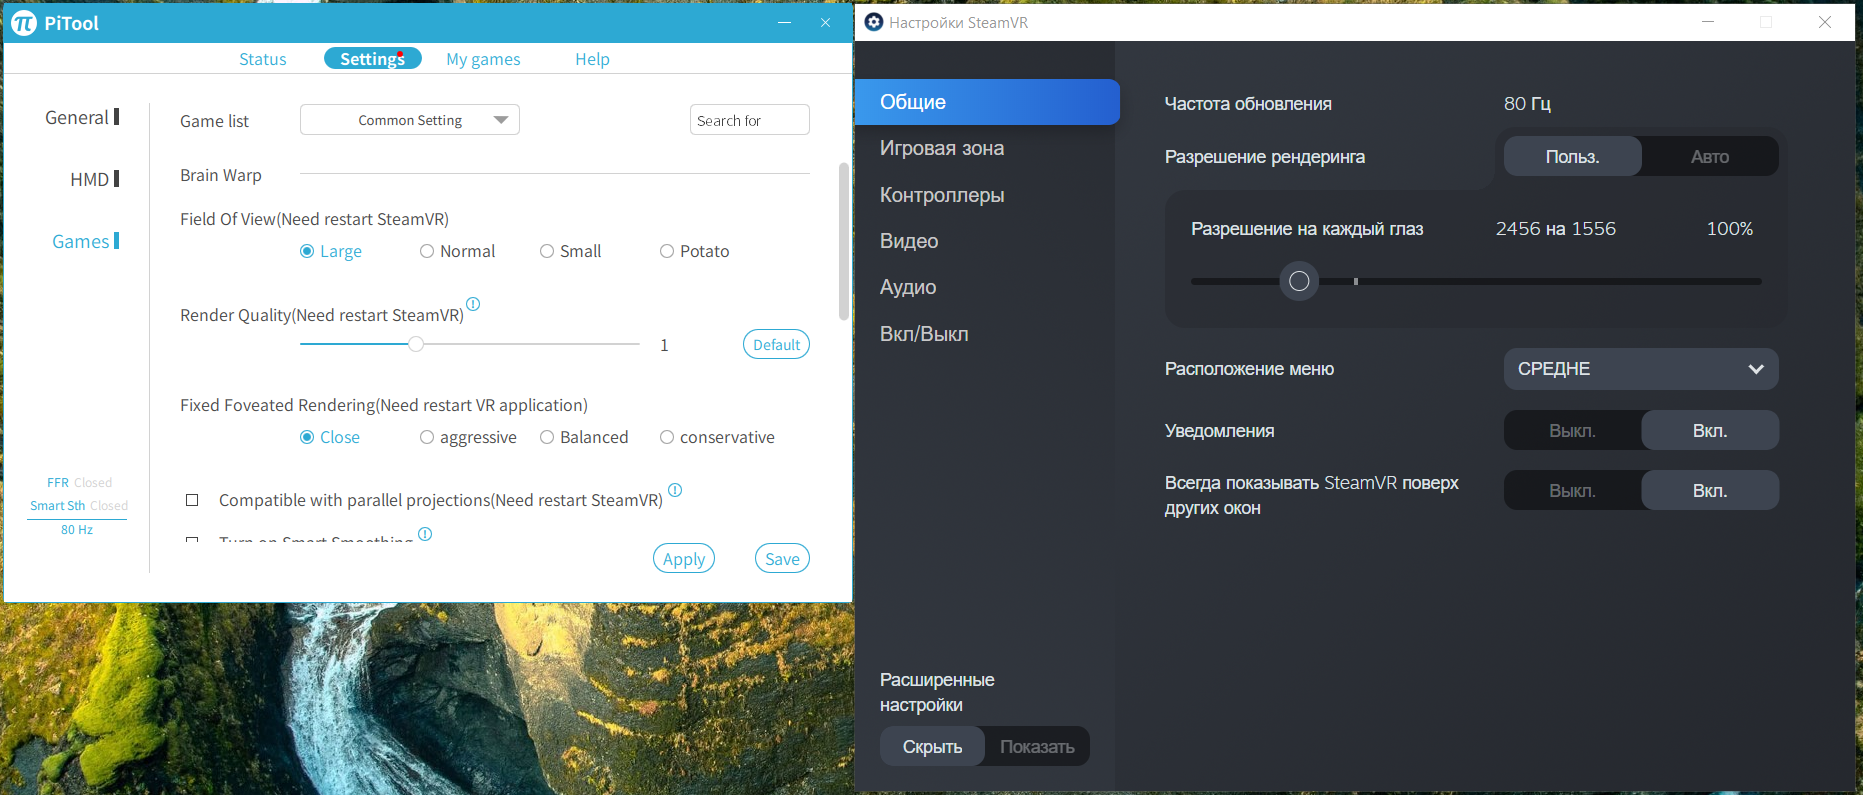1863x795 pixels.
Task: Close the PiTool window
Action: 825,22
